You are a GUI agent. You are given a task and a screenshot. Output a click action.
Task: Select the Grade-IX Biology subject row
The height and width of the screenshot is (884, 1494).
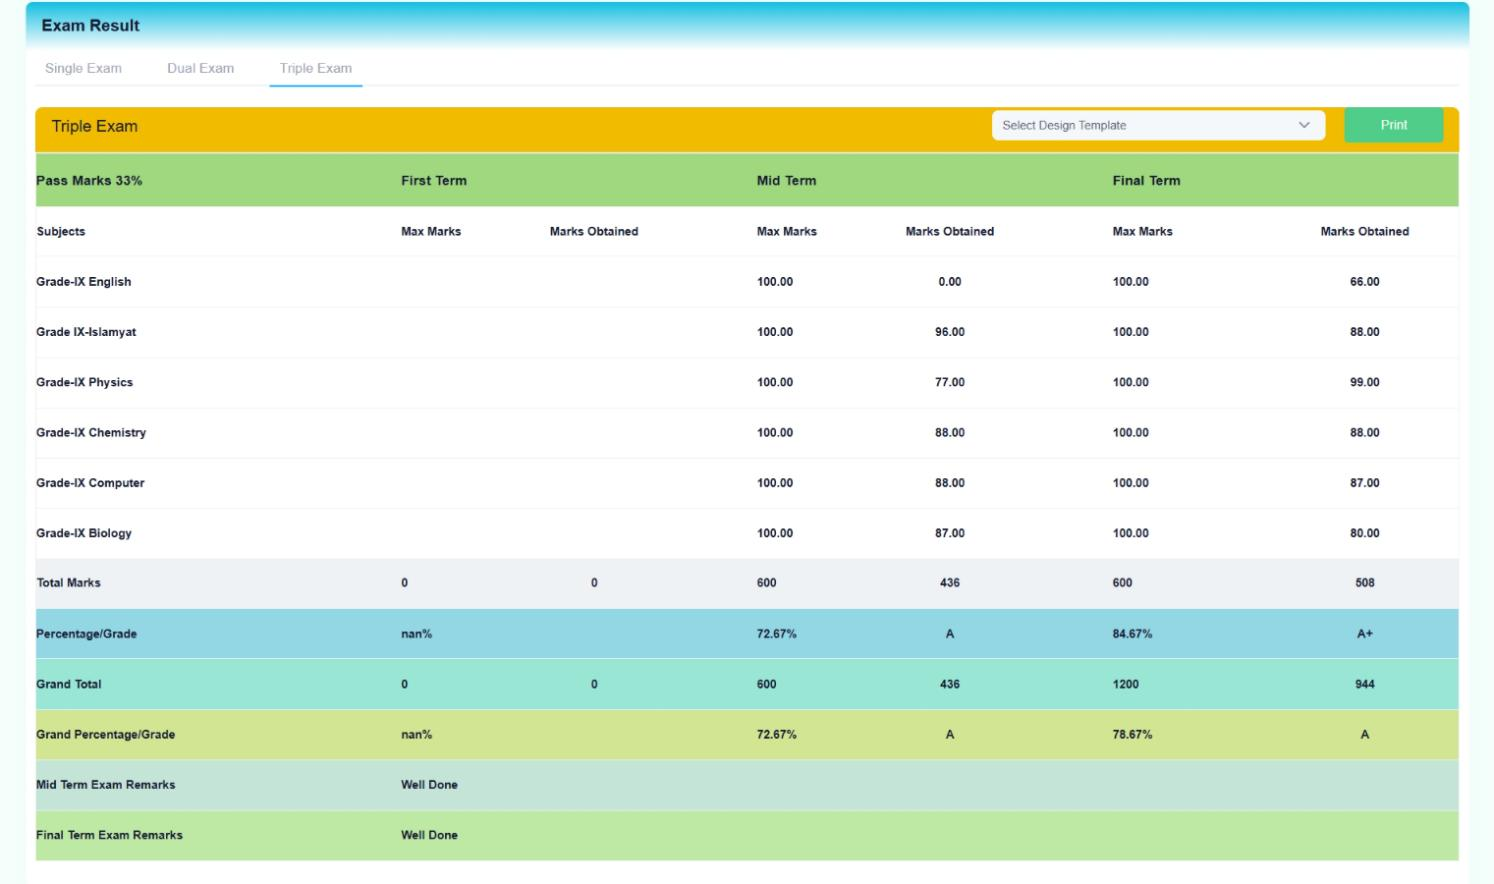747,533
